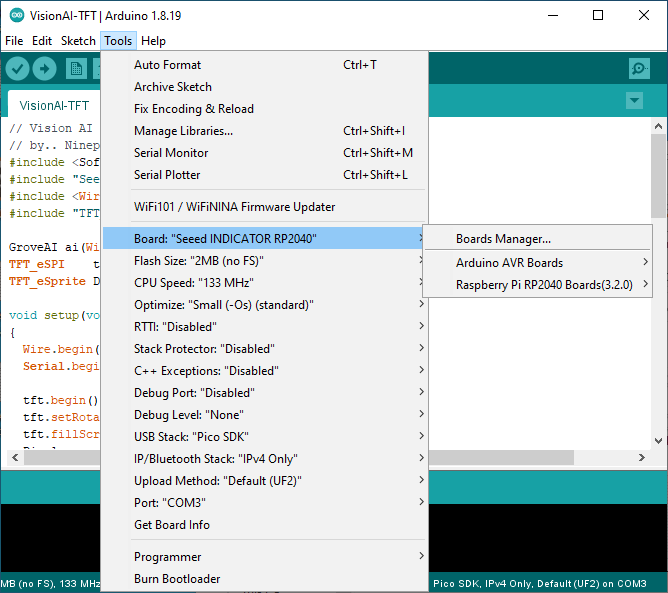Viewport: 668px width, 593px height.
Task: Minimize the Arduino window
Action: coord(553,15)
